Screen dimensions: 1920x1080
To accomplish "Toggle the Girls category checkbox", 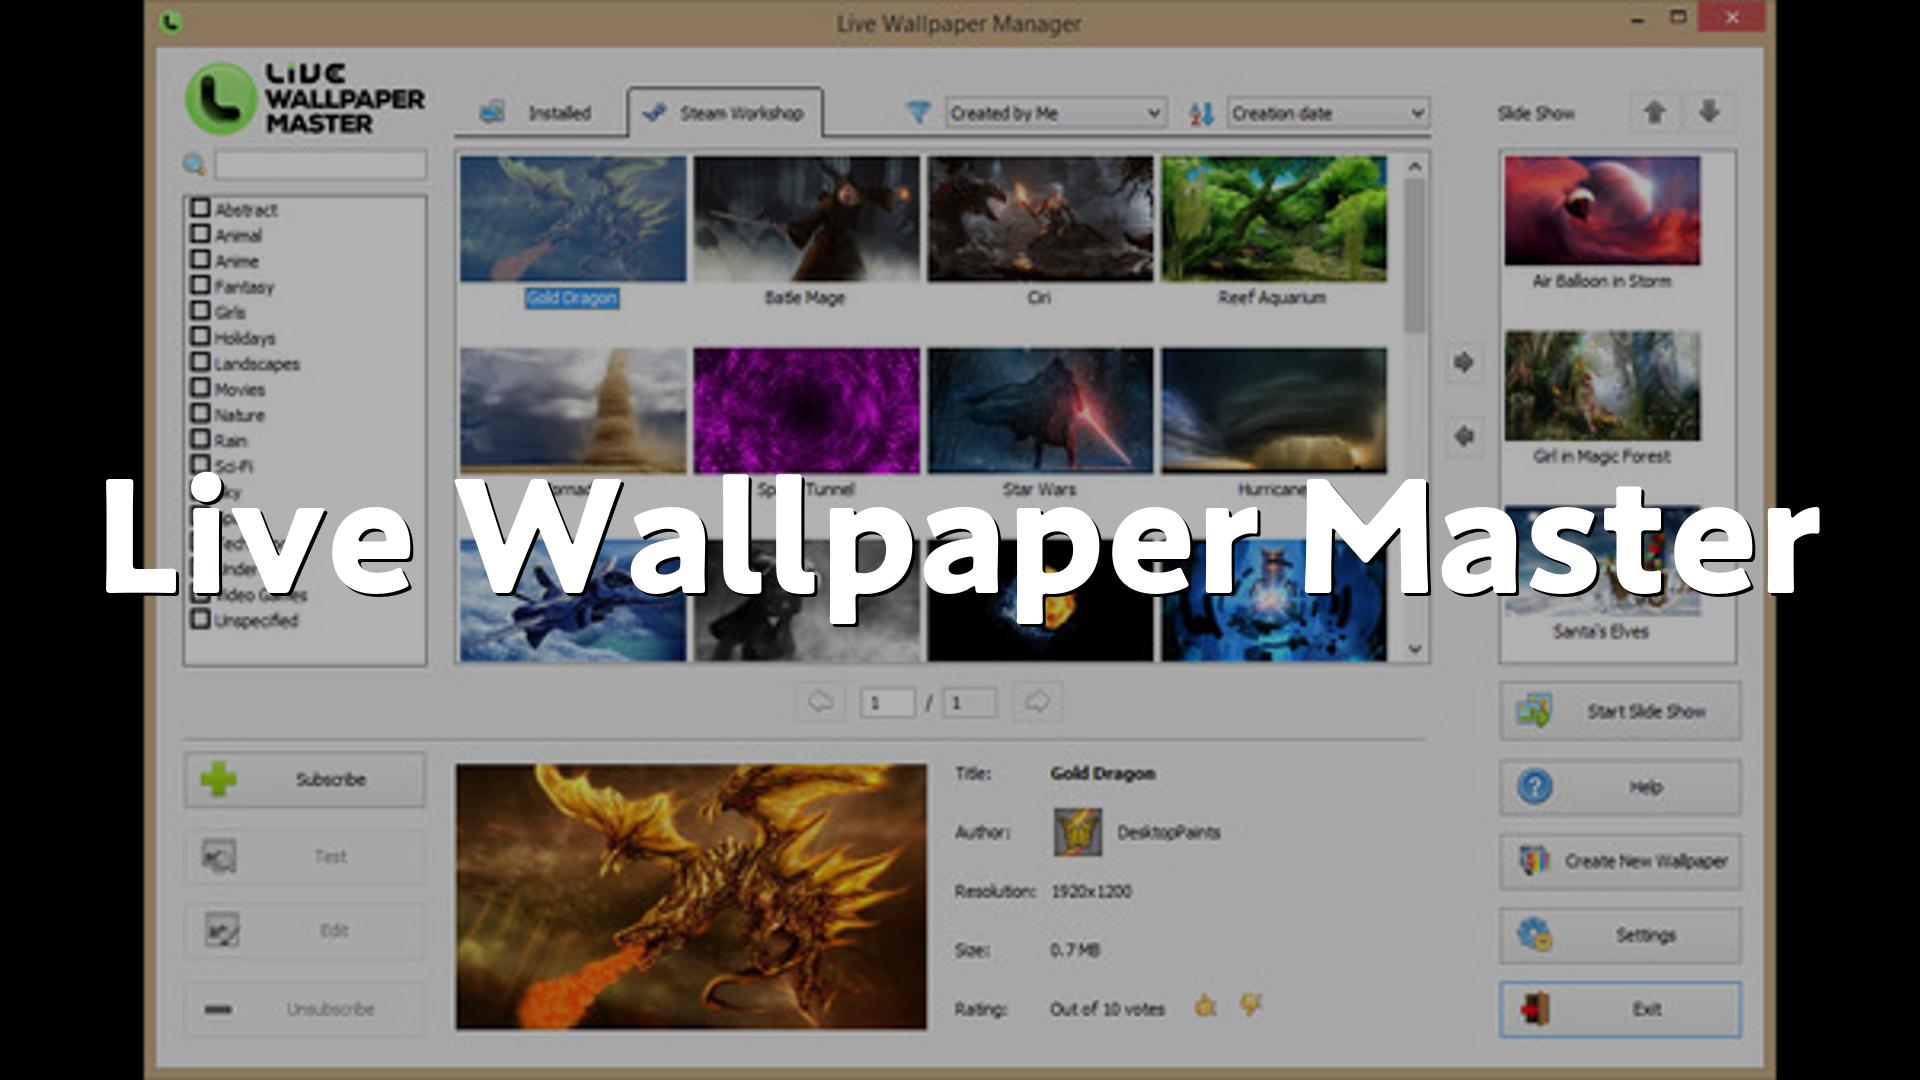I will tap(200, 311).
